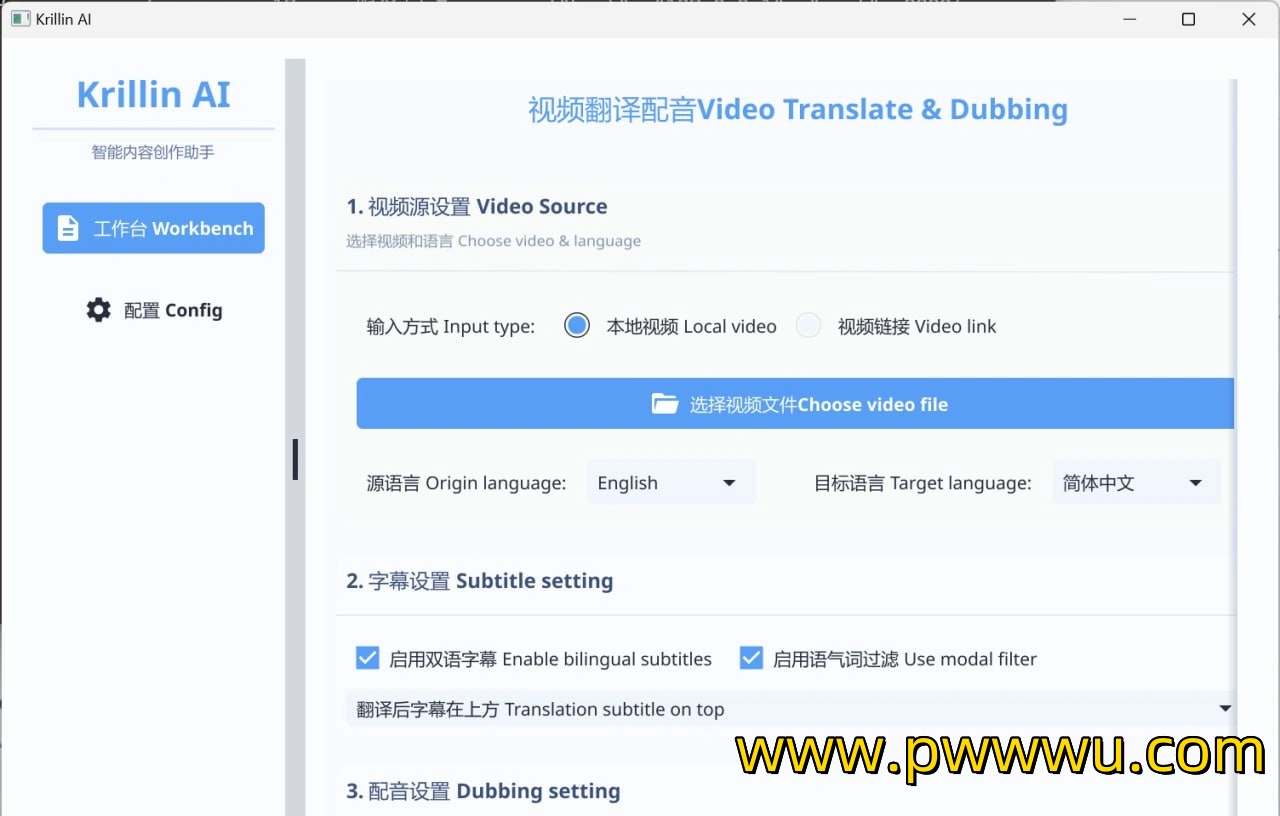Click the folder icon on Choose video file

point(665,404)
